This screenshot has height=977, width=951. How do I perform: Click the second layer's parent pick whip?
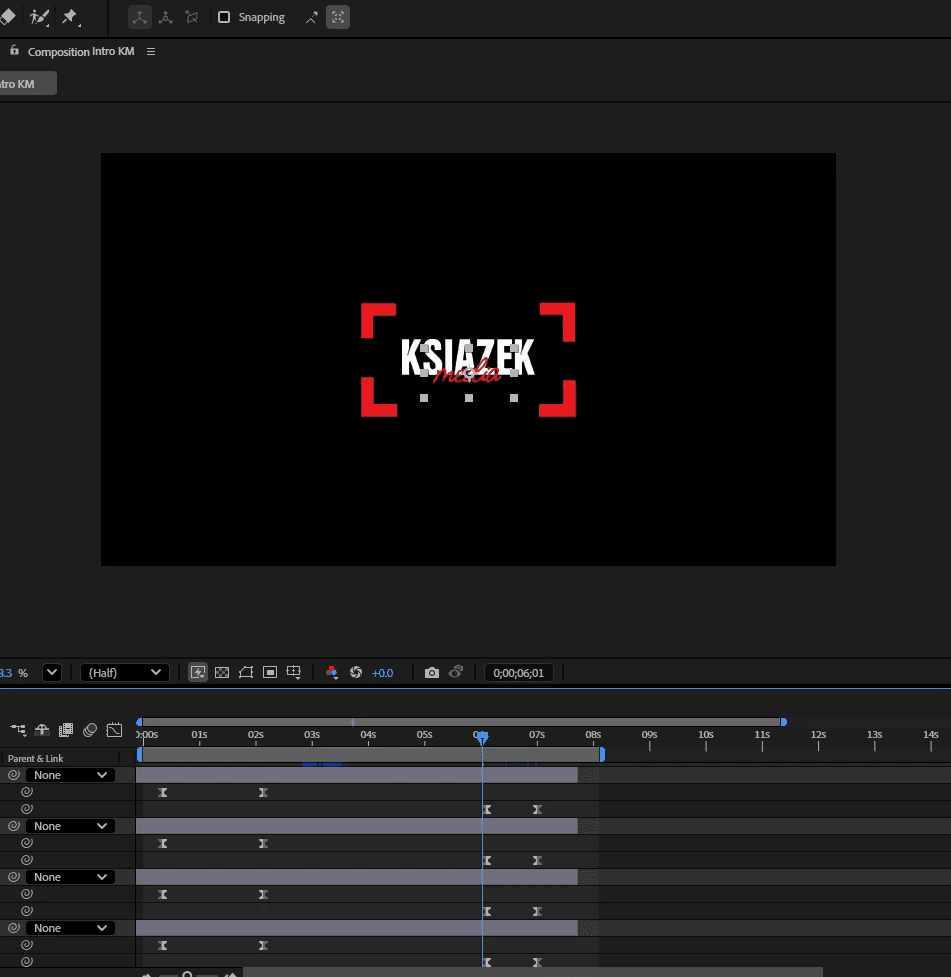tap(14, 826)
